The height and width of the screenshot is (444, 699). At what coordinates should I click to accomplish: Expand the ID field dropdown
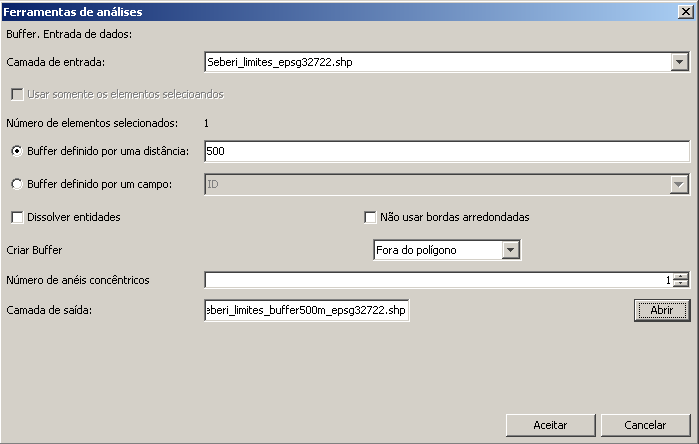[x=679, y=184]
